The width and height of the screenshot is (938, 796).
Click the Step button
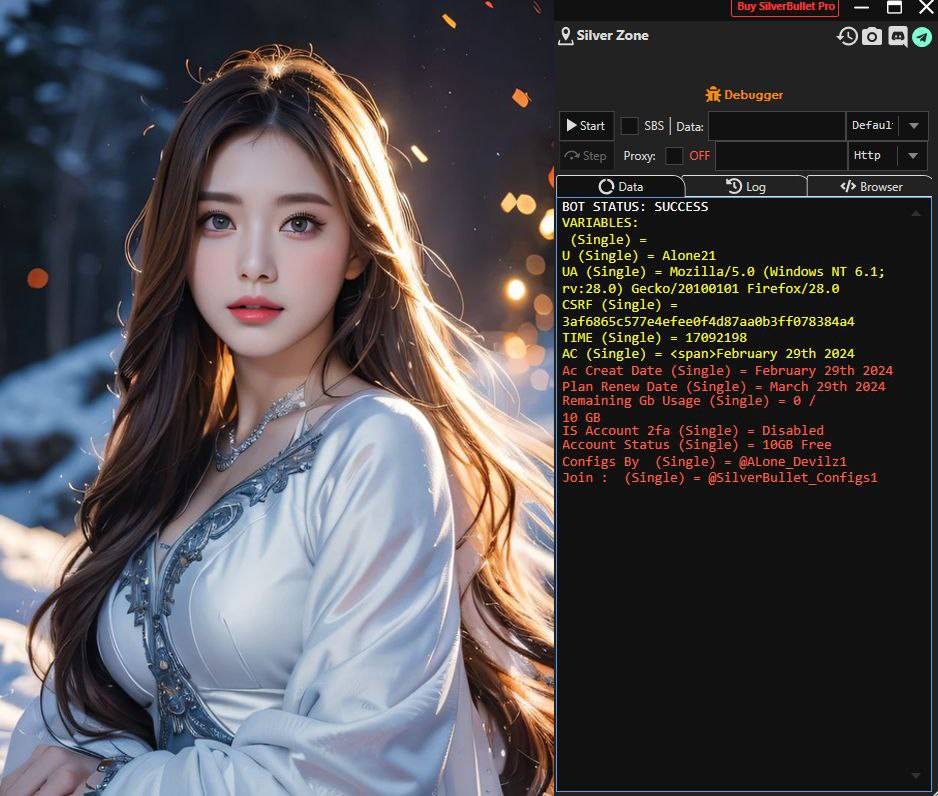586,155
